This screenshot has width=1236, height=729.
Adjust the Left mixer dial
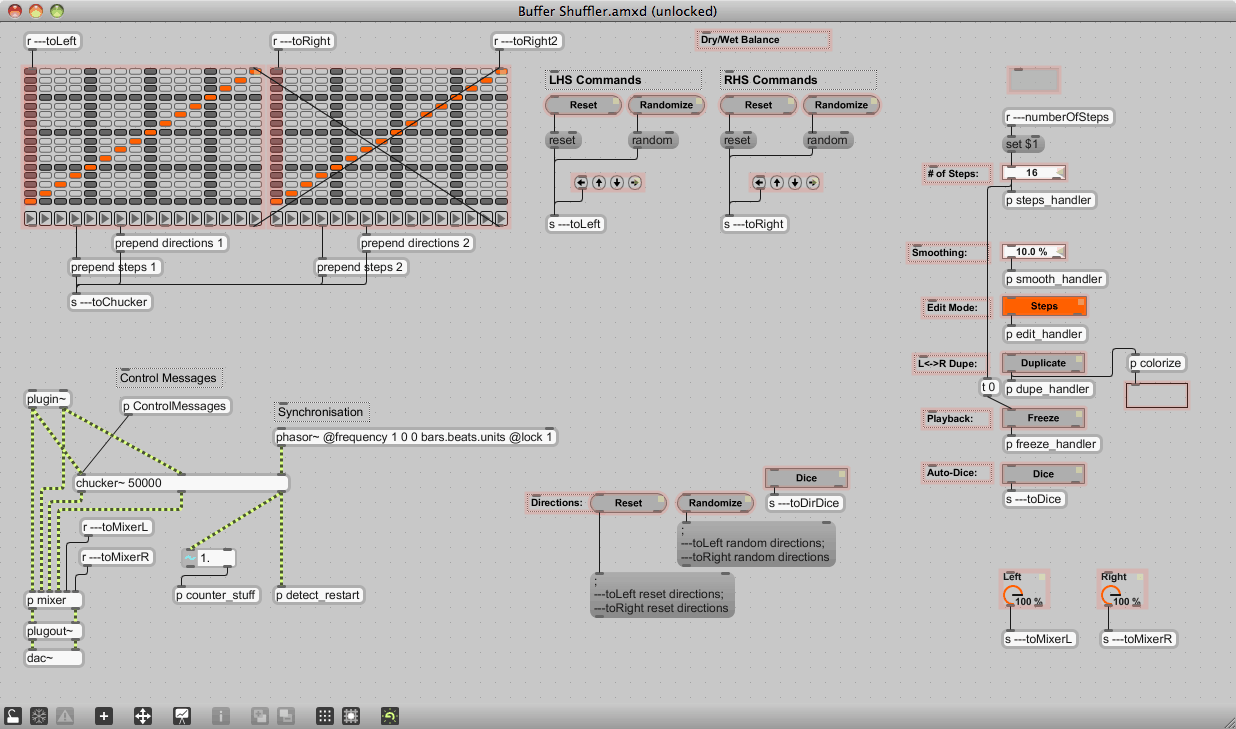1011,596
